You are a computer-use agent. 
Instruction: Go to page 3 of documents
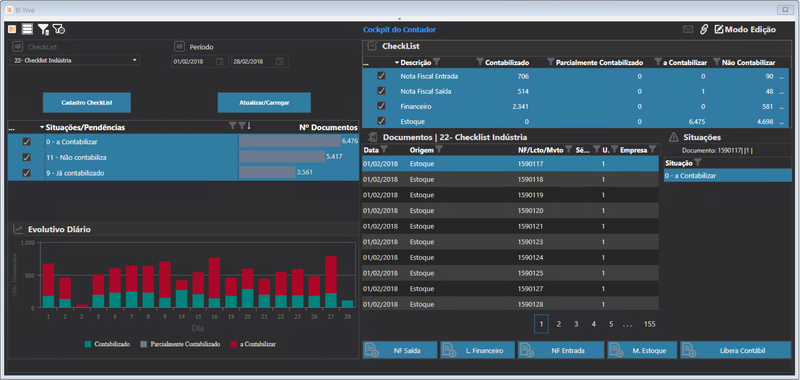pyautogui.click(x=576, y=324)
